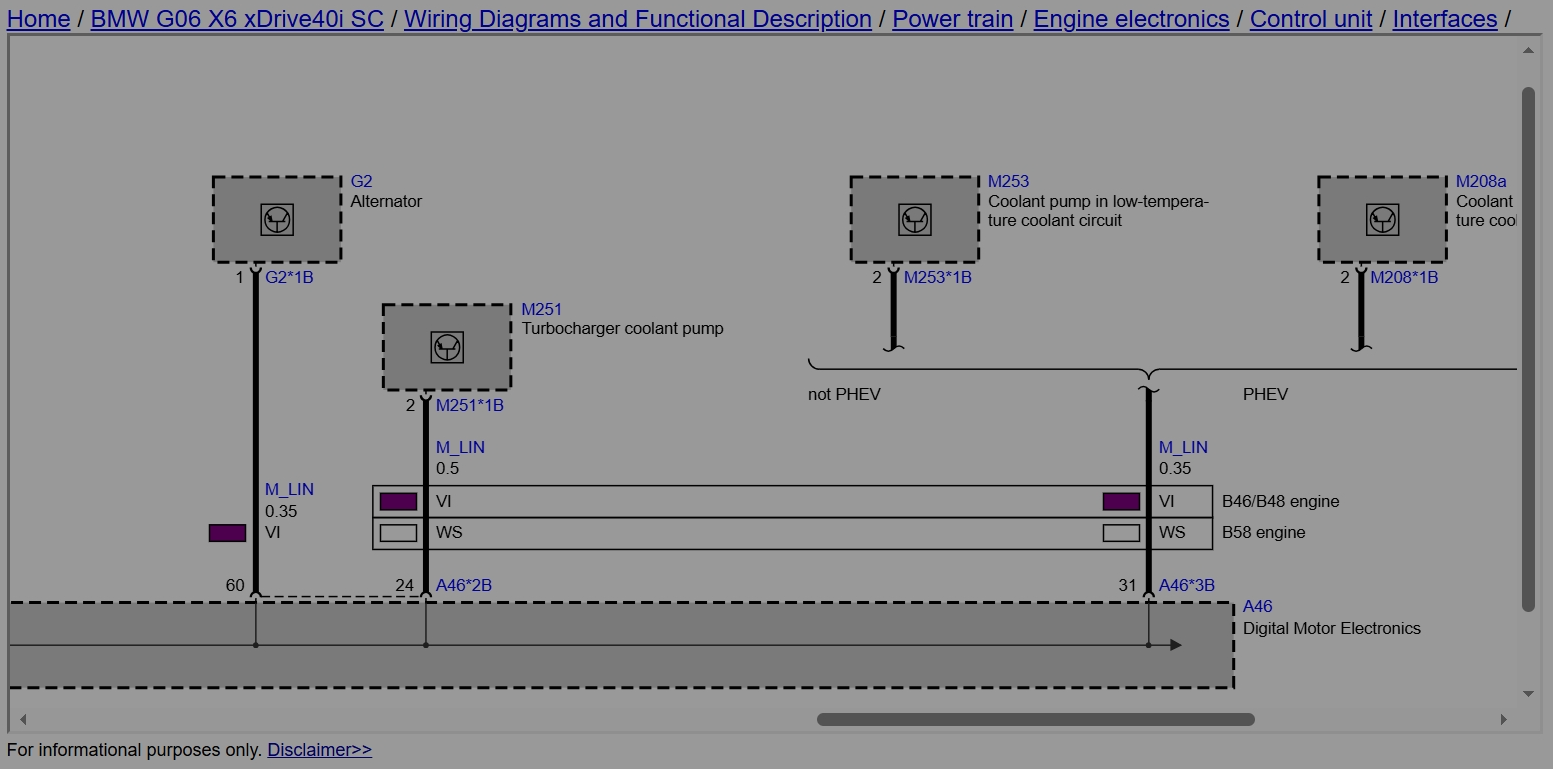Click 'Coolant pump in low-tempera-' description text
The height and width of the screenshot is (769, 1553).
(x=1098, y=201)
